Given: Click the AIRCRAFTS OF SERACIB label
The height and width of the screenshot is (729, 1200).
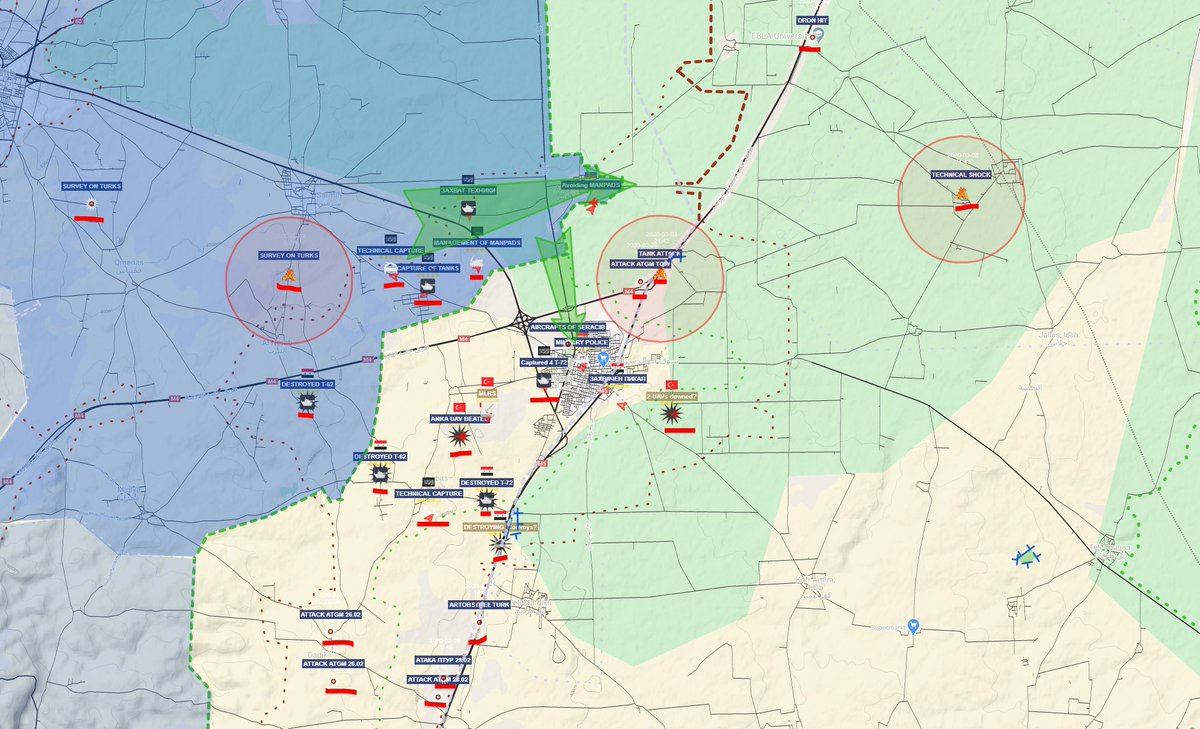Looking at the screenshot, I should [567, 327].
